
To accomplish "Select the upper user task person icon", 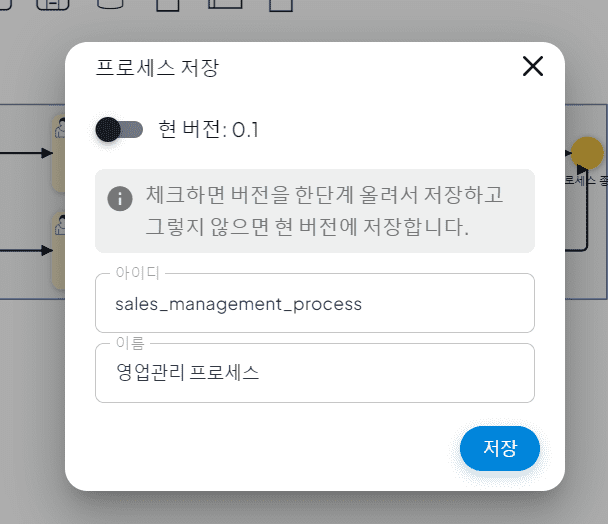I will (60, 128).
